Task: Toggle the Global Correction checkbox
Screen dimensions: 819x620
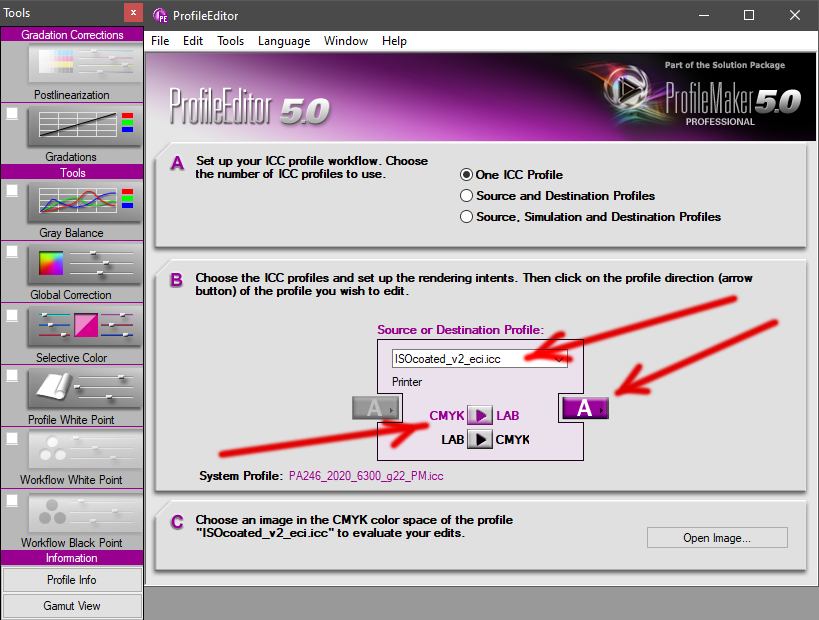Action: tap(12, 252)
